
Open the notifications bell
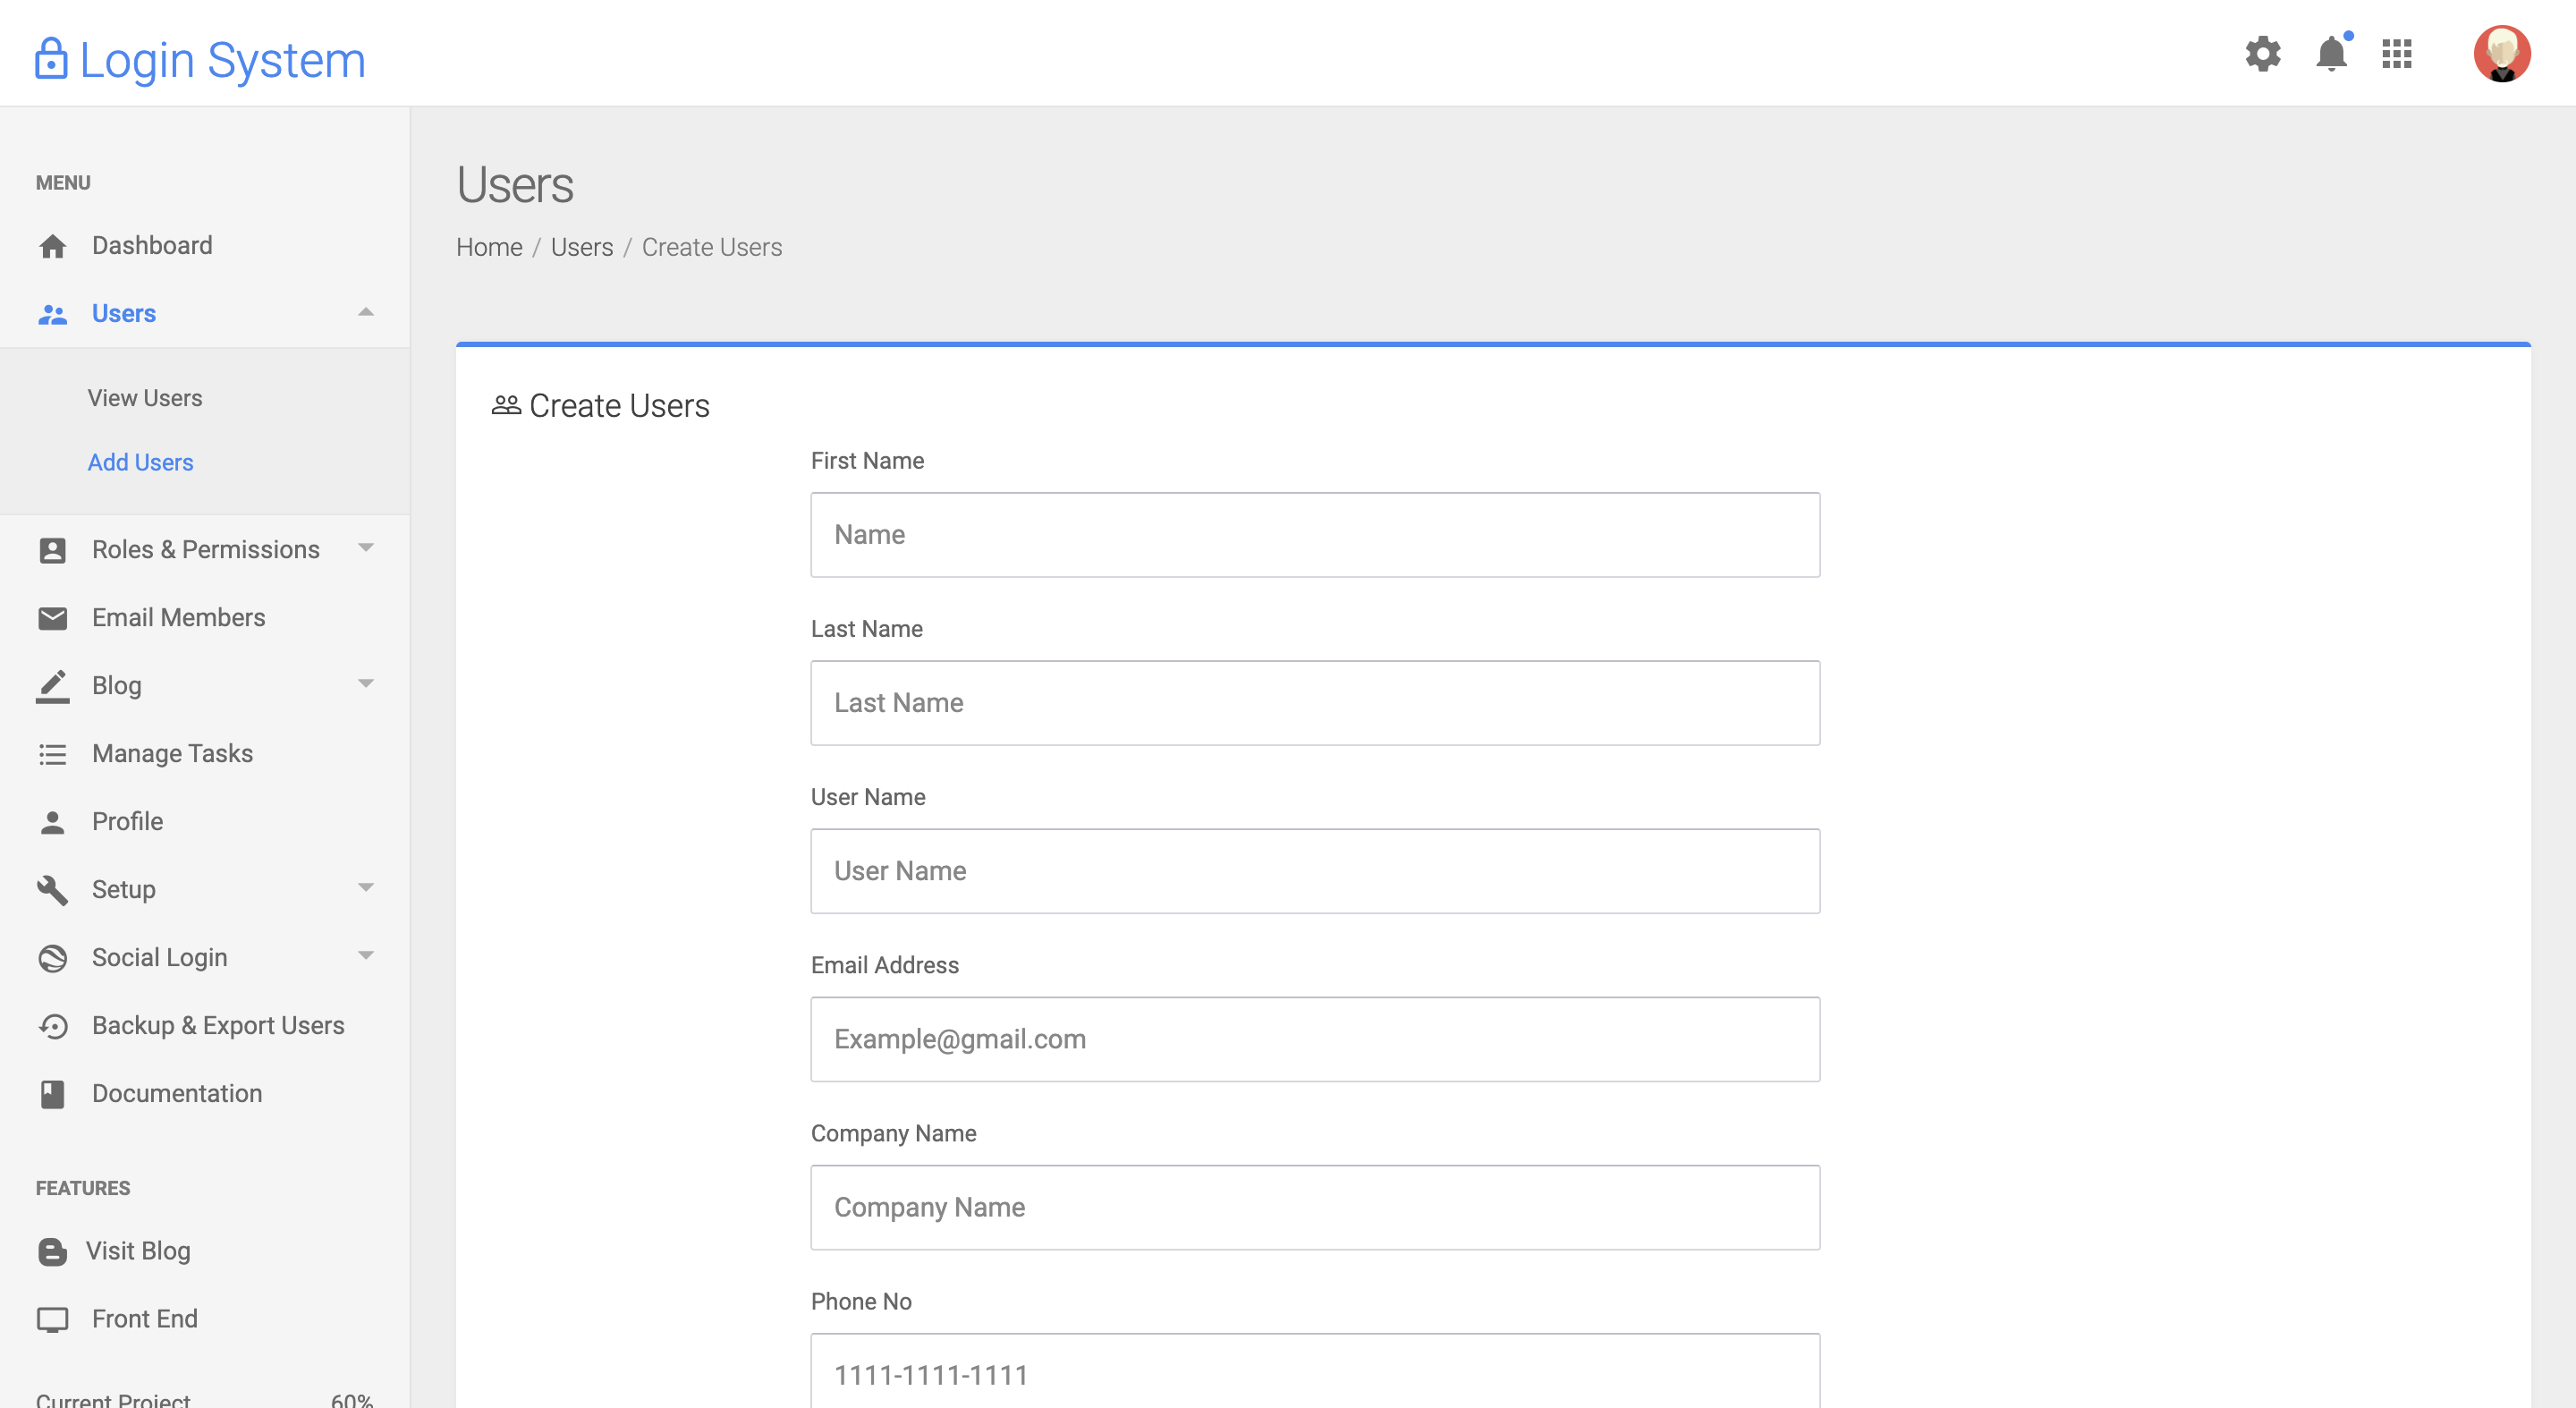2331,53
